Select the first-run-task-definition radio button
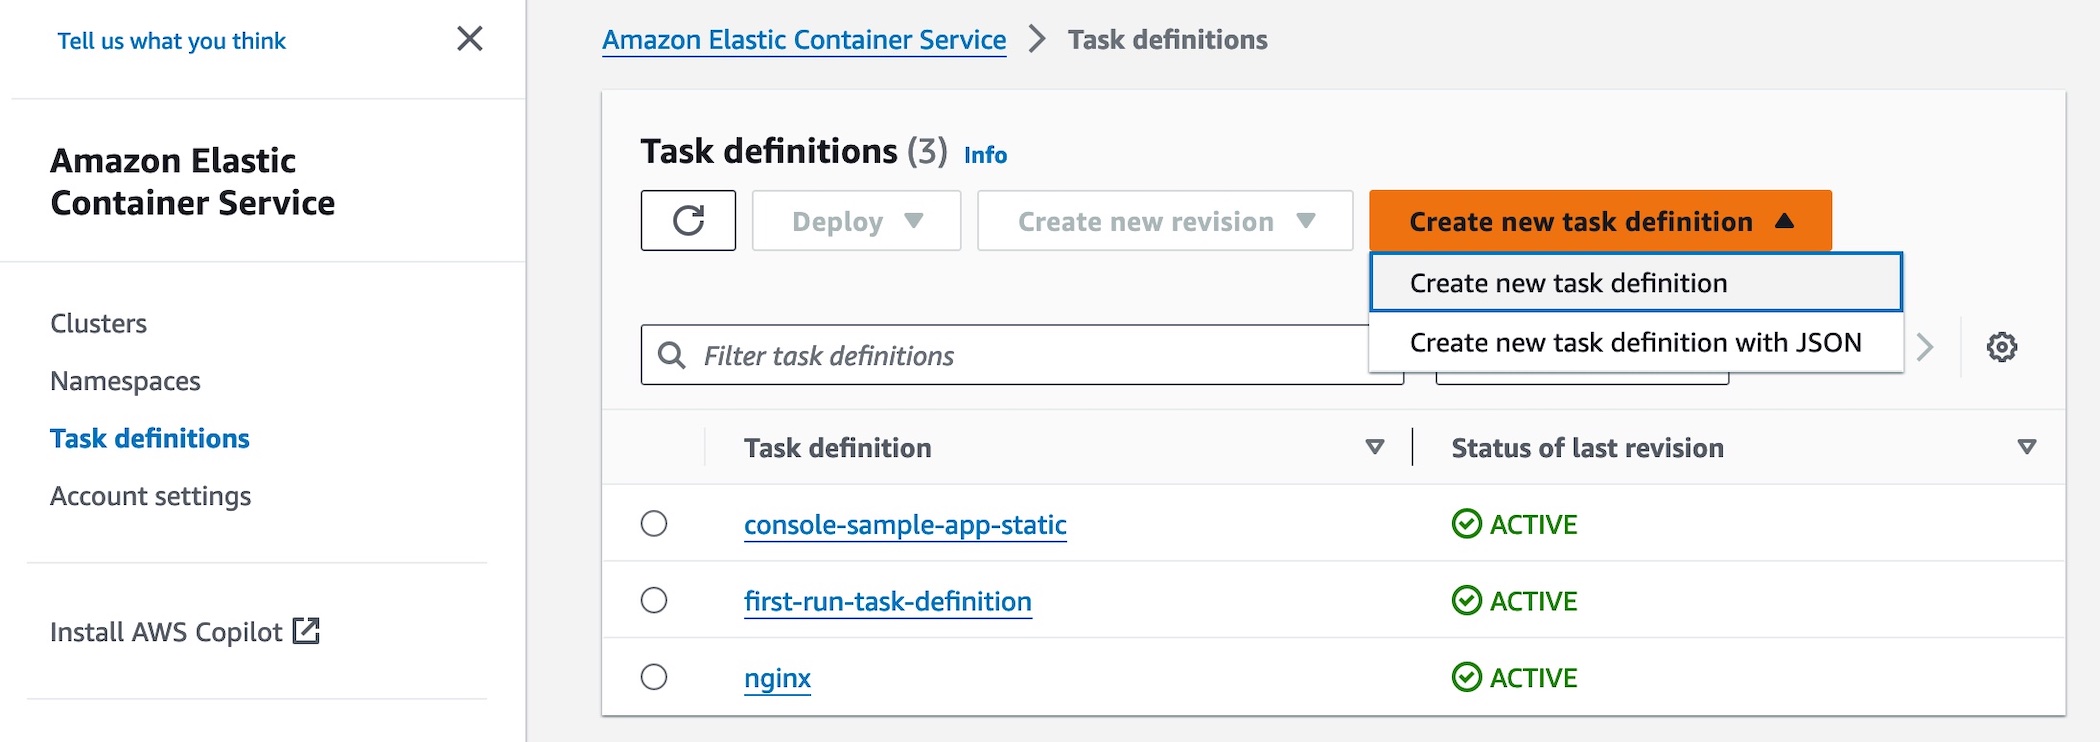This screenshot has width=2100, height=742. coord(654,600)
